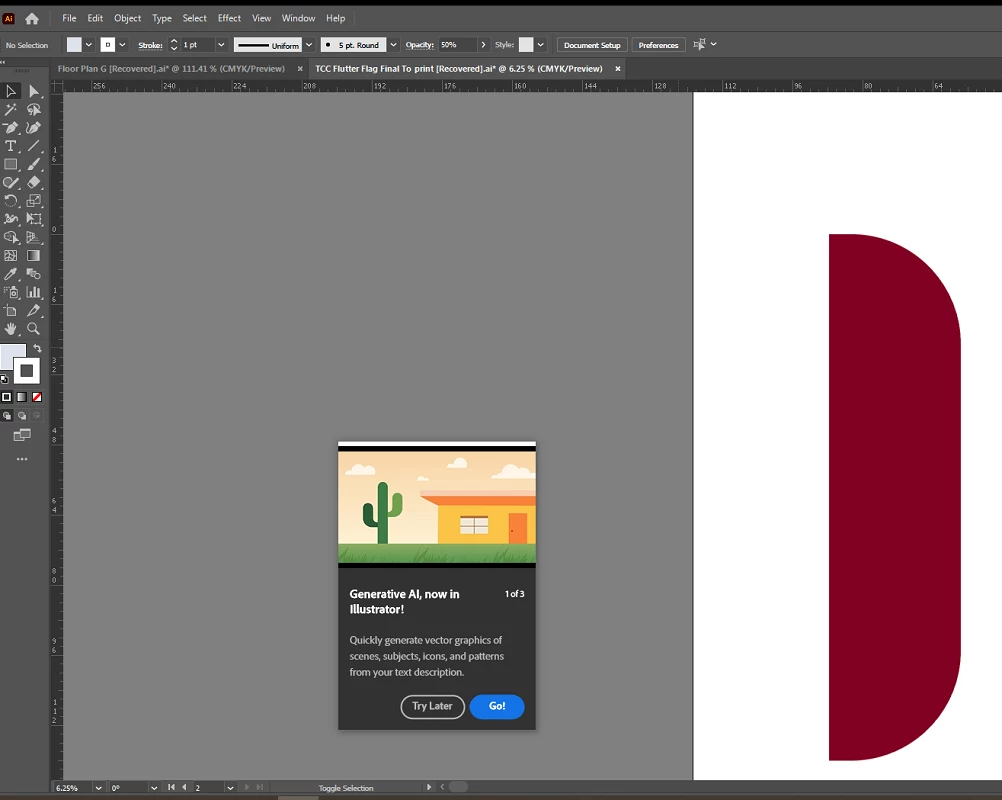Set fill mode to None
Screen dimensions: 1002x800
coord(37,397)
